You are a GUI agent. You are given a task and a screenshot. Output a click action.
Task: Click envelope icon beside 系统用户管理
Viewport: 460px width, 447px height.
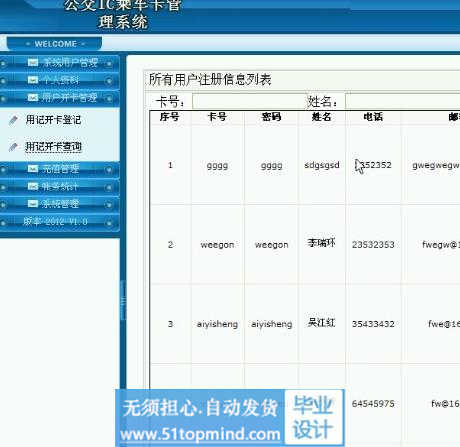[33, 62]
